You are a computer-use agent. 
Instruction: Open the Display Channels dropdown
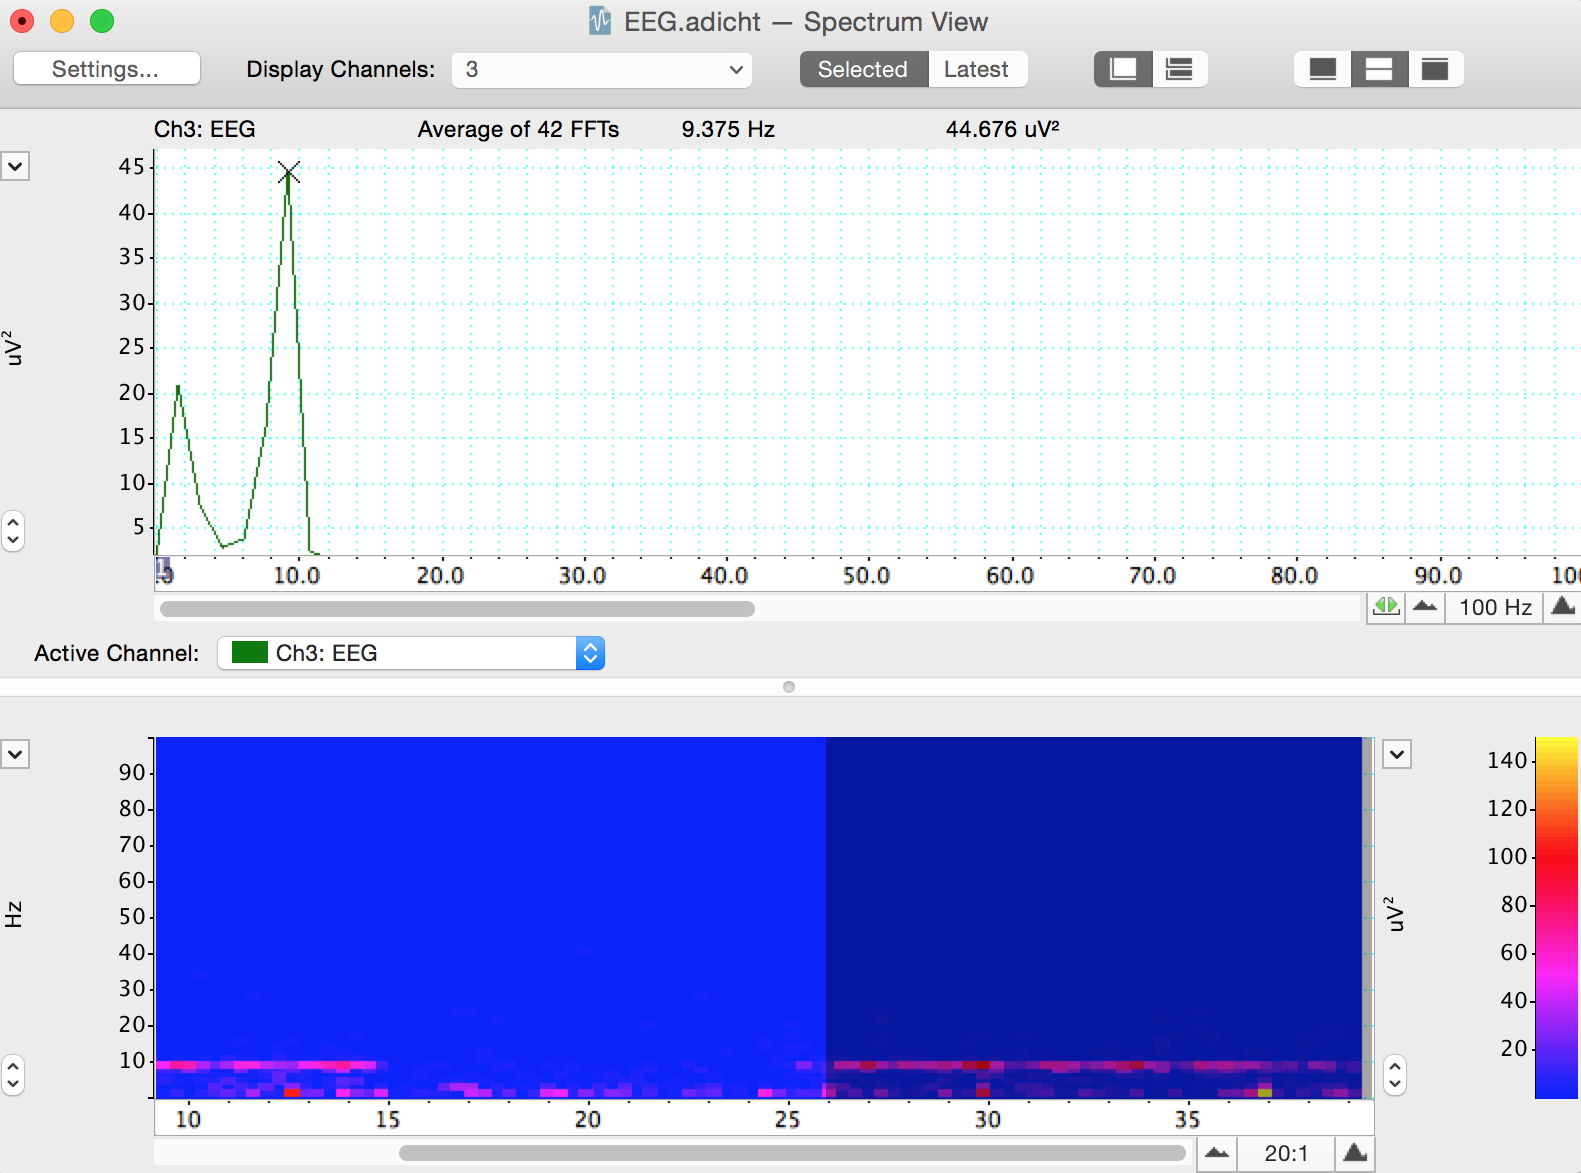[601, 70]
